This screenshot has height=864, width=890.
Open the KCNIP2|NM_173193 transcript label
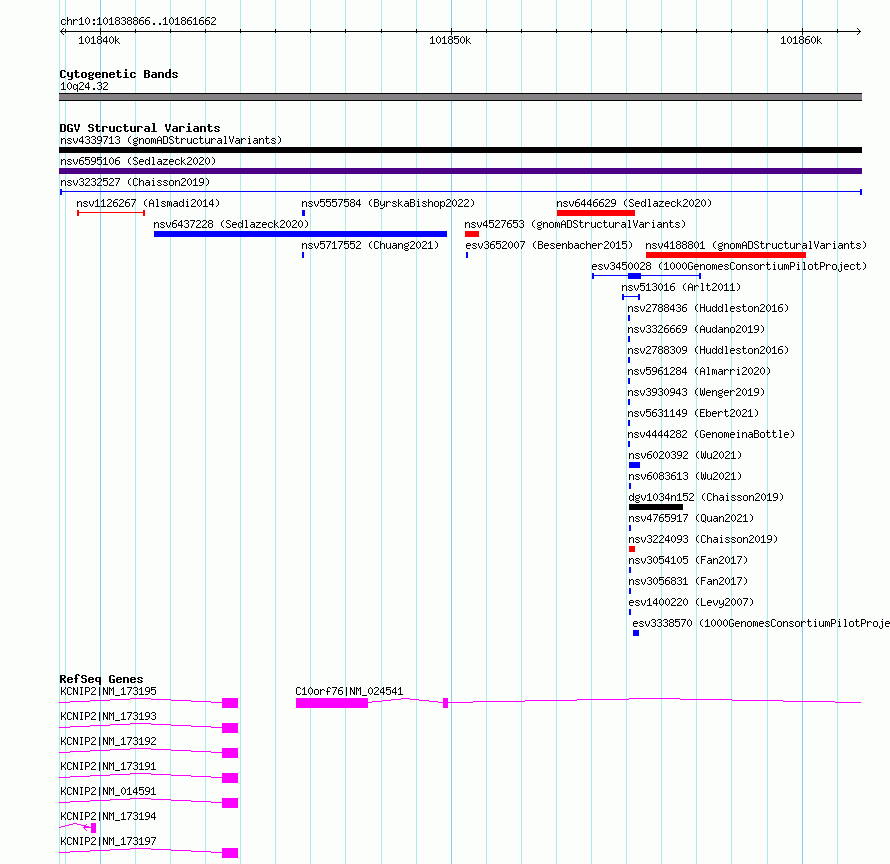point(108,716)
